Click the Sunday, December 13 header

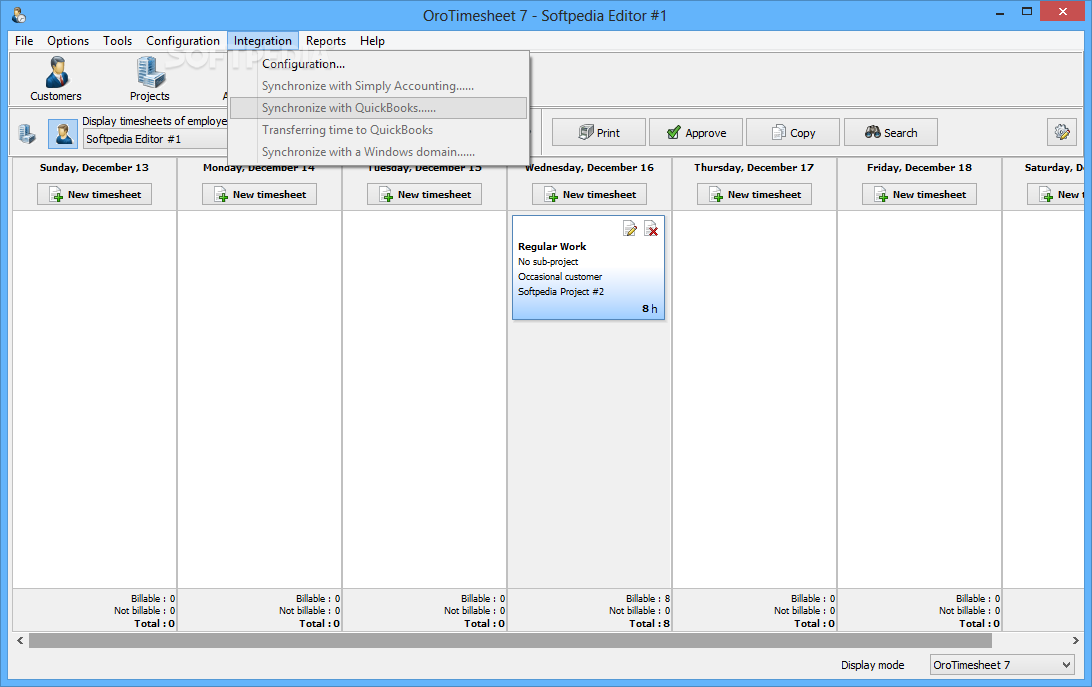coord(94,167)
